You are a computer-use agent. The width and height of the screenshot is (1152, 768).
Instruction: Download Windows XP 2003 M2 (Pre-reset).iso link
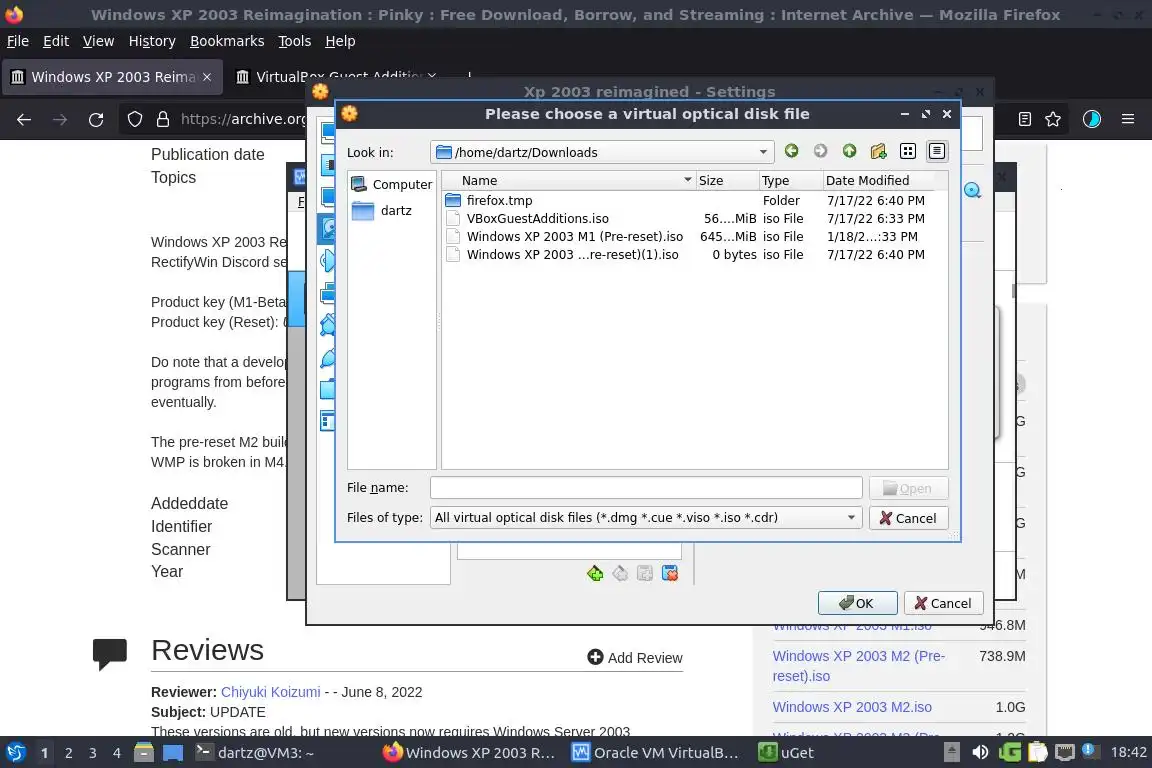pos(858,666)
